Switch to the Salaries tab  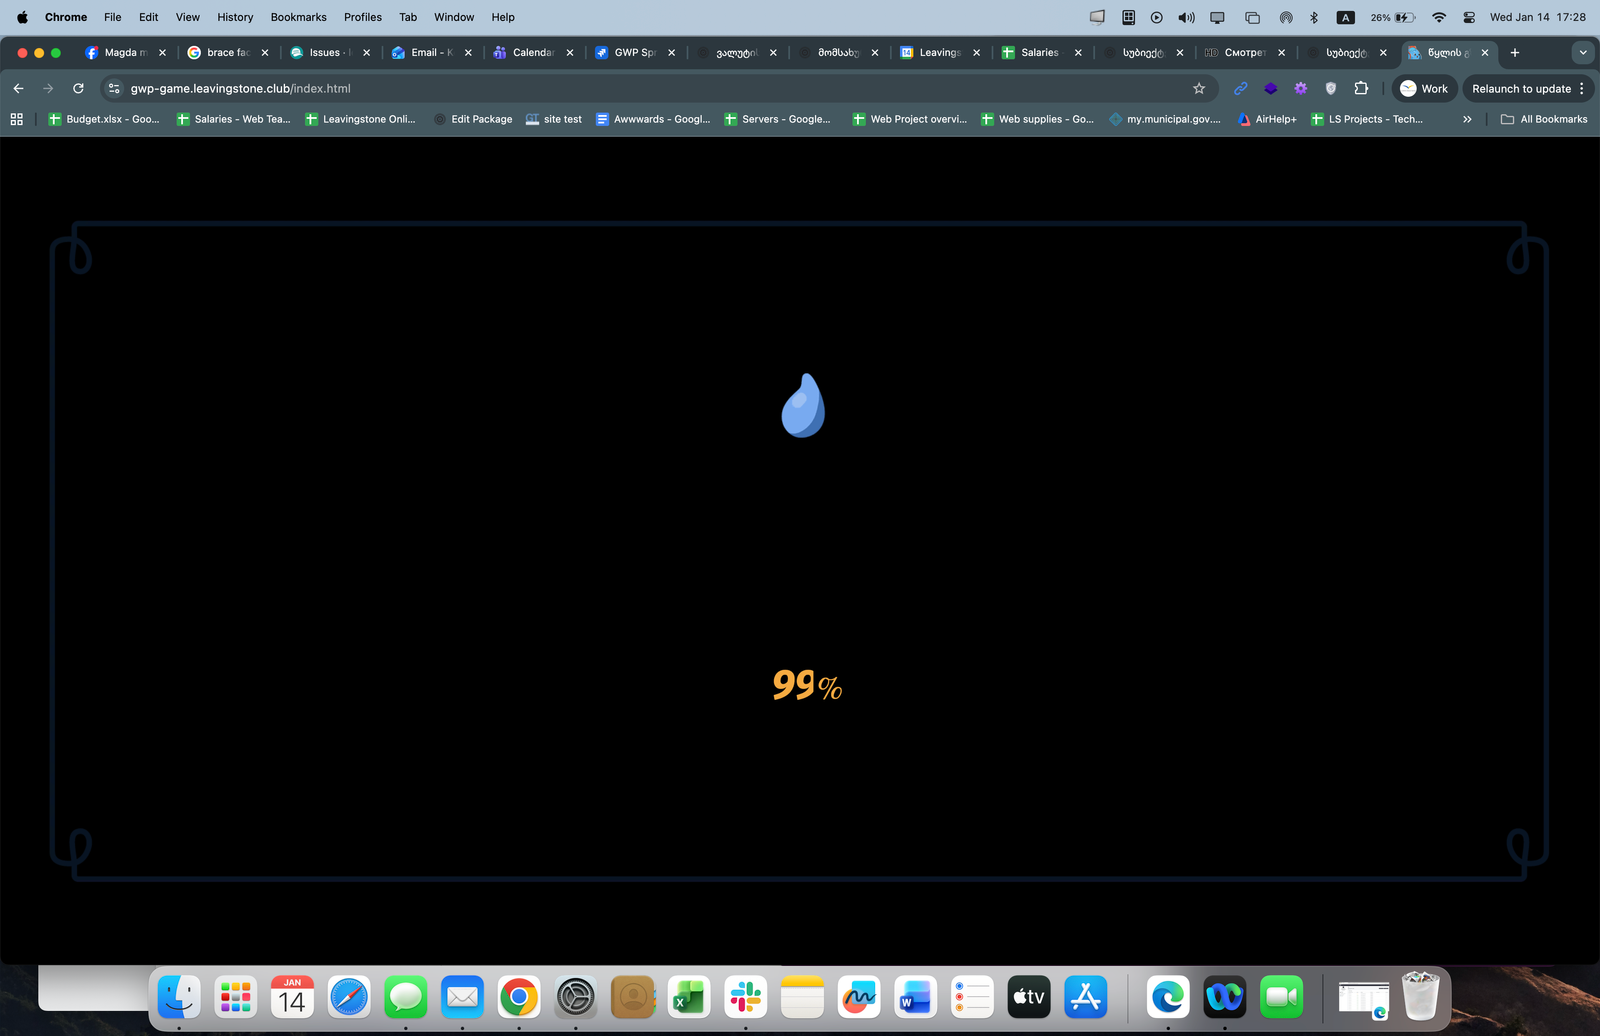tap(1038, 53)
